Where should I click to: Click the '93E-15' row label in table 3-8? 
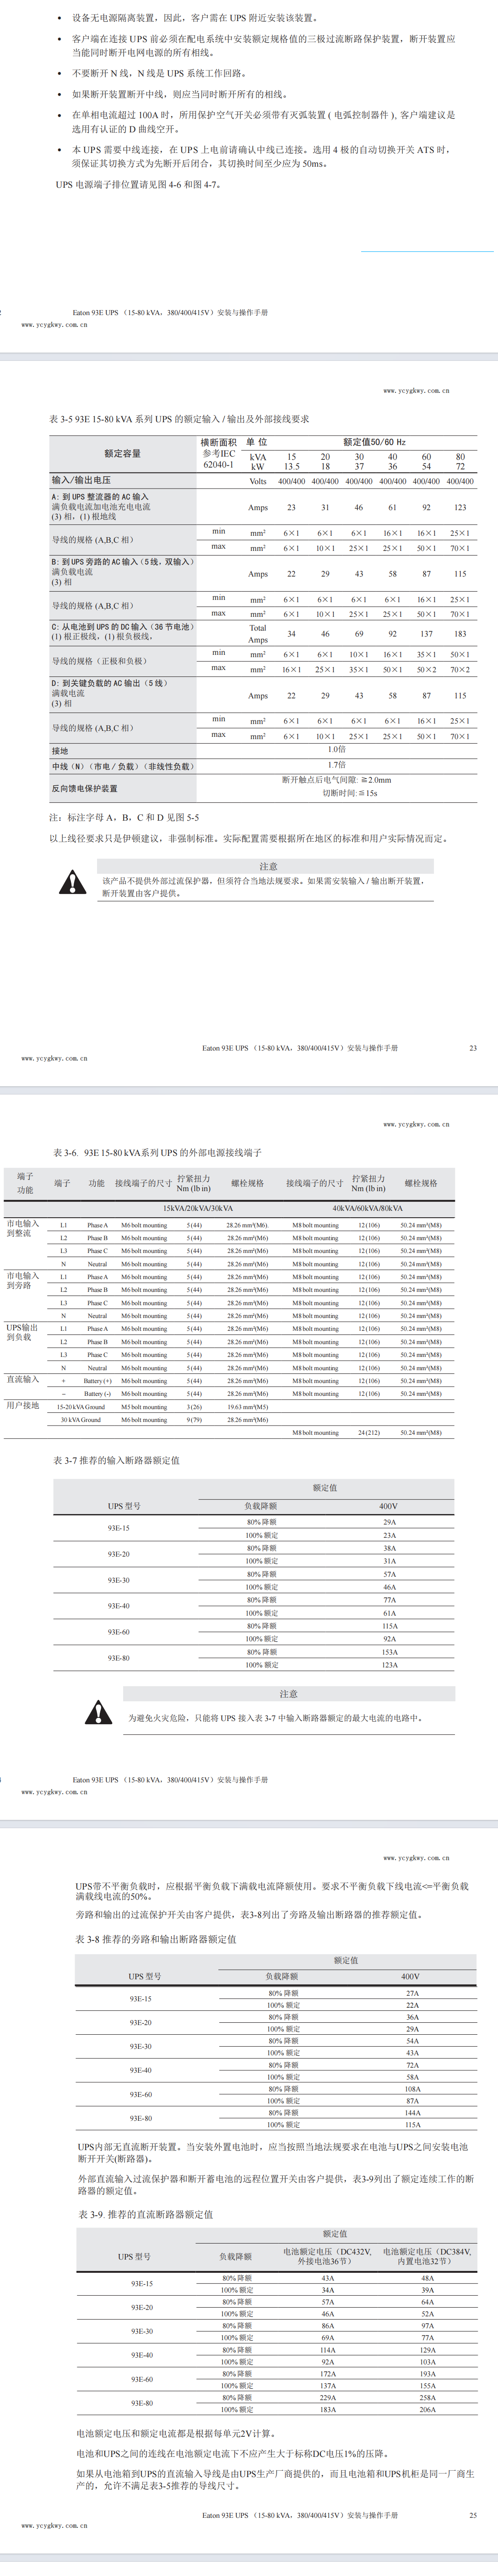140,1998
